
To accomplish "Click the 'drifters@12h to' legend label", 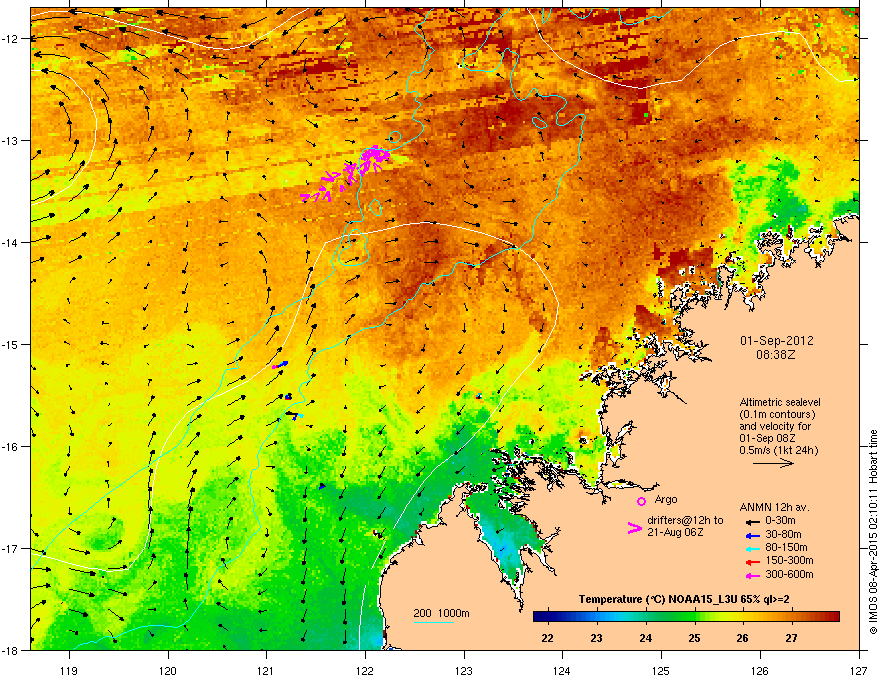I will point(685,520).
